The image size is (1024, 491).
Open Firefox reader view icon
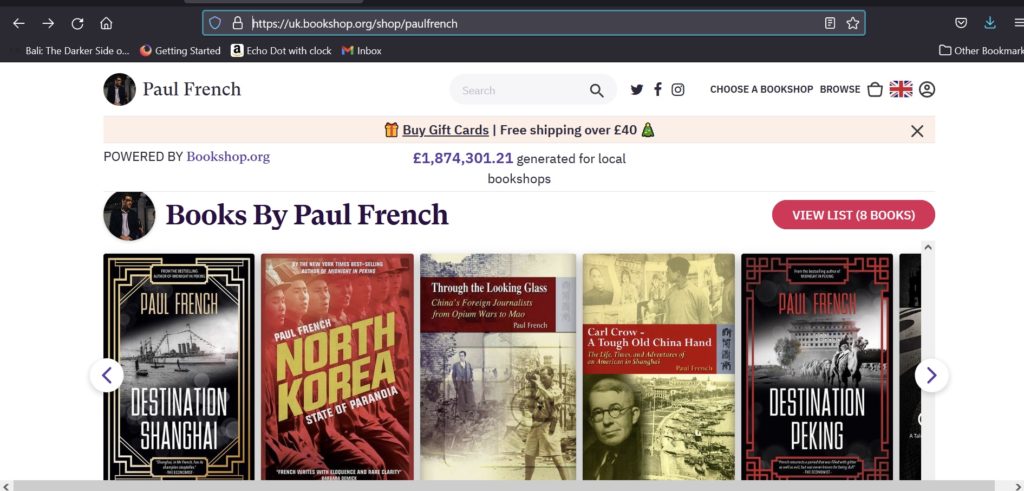click(830, 23)
